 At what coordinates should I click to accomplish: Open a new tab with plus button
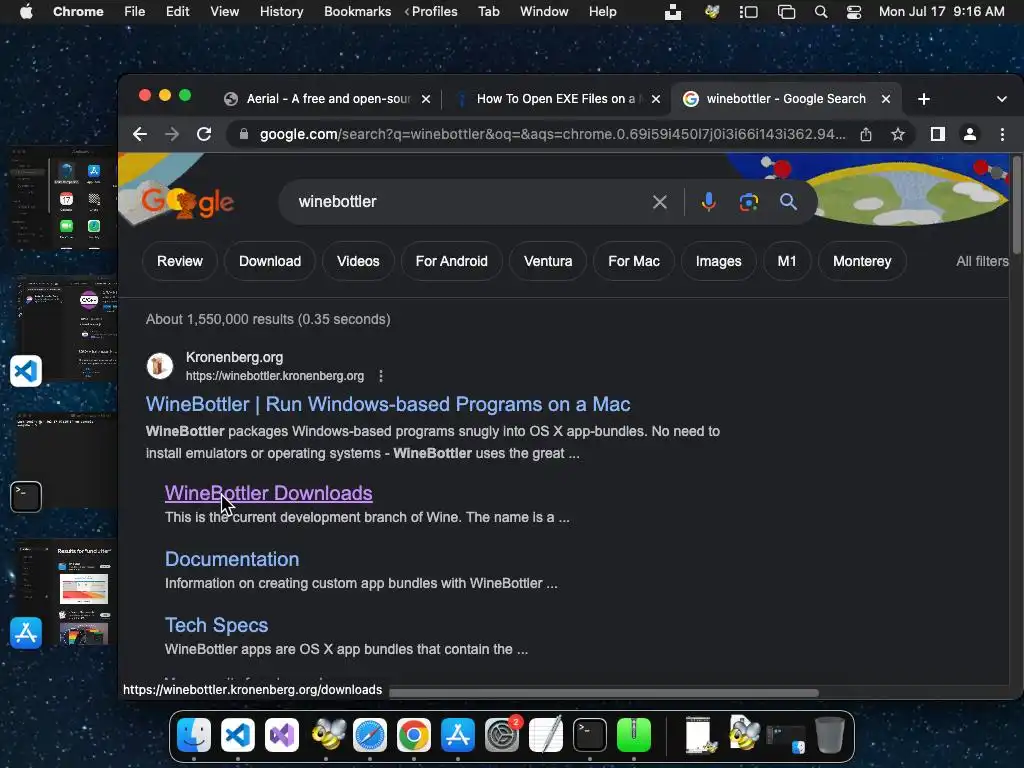click(x=923, y=99)
